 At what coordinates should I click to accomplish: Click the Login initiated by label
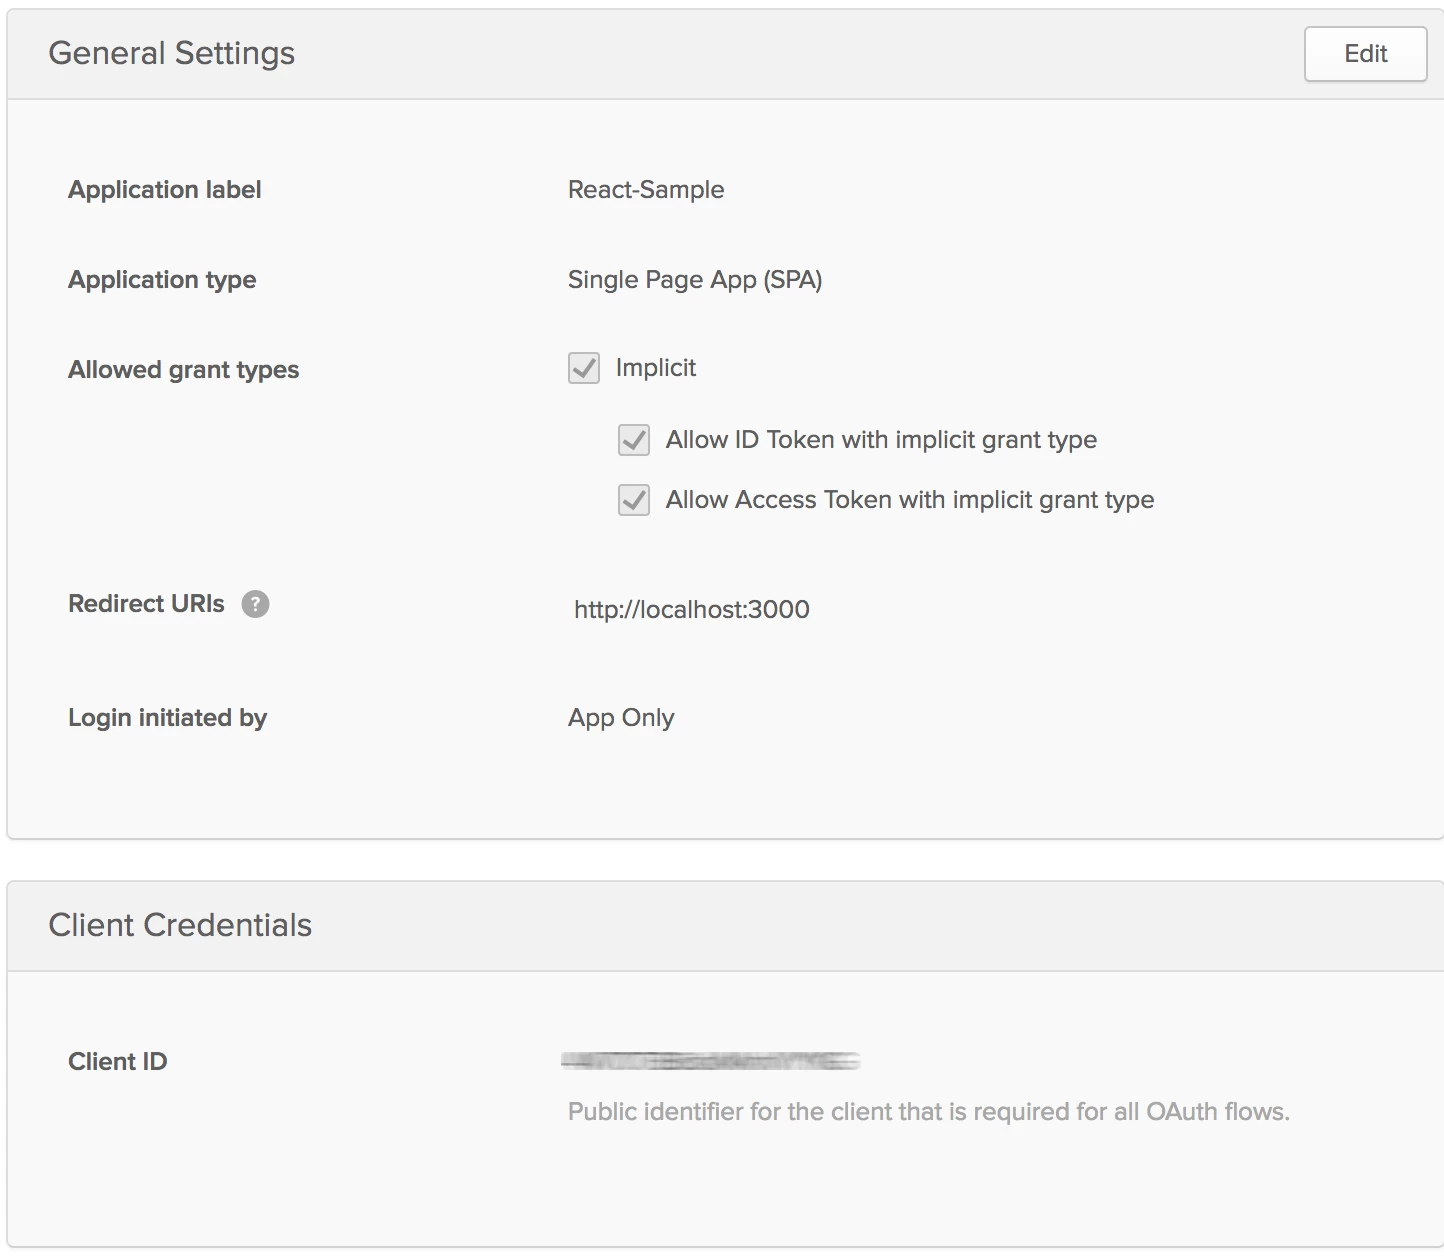coord(167,718)
